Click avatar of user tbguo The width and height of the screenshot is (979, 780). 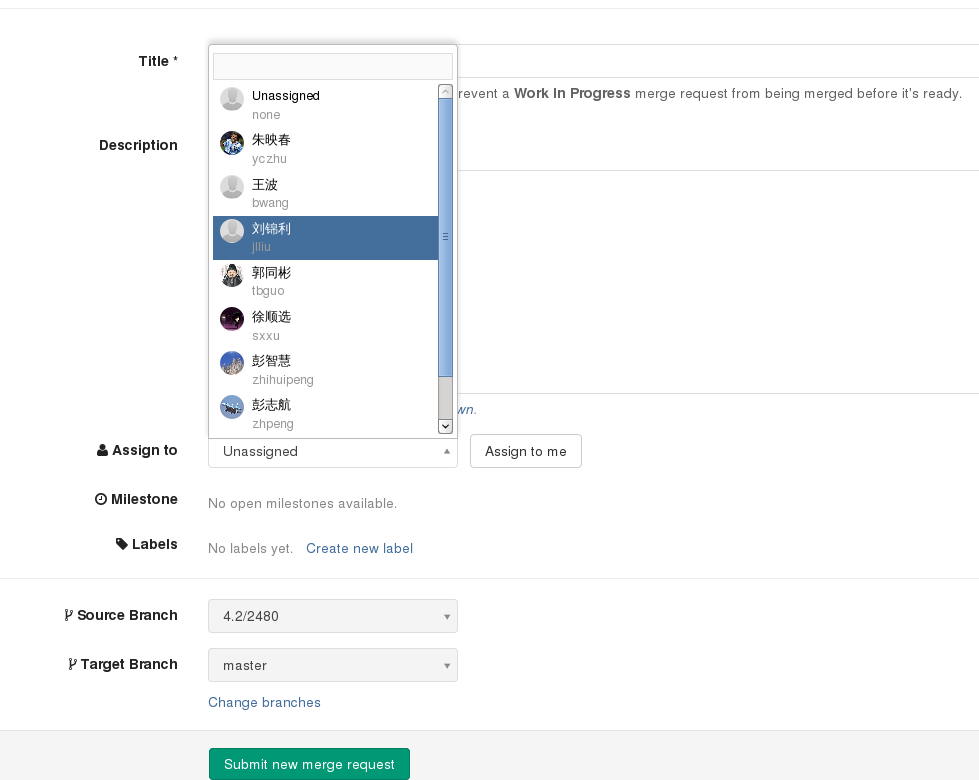[x=232, y=275]
